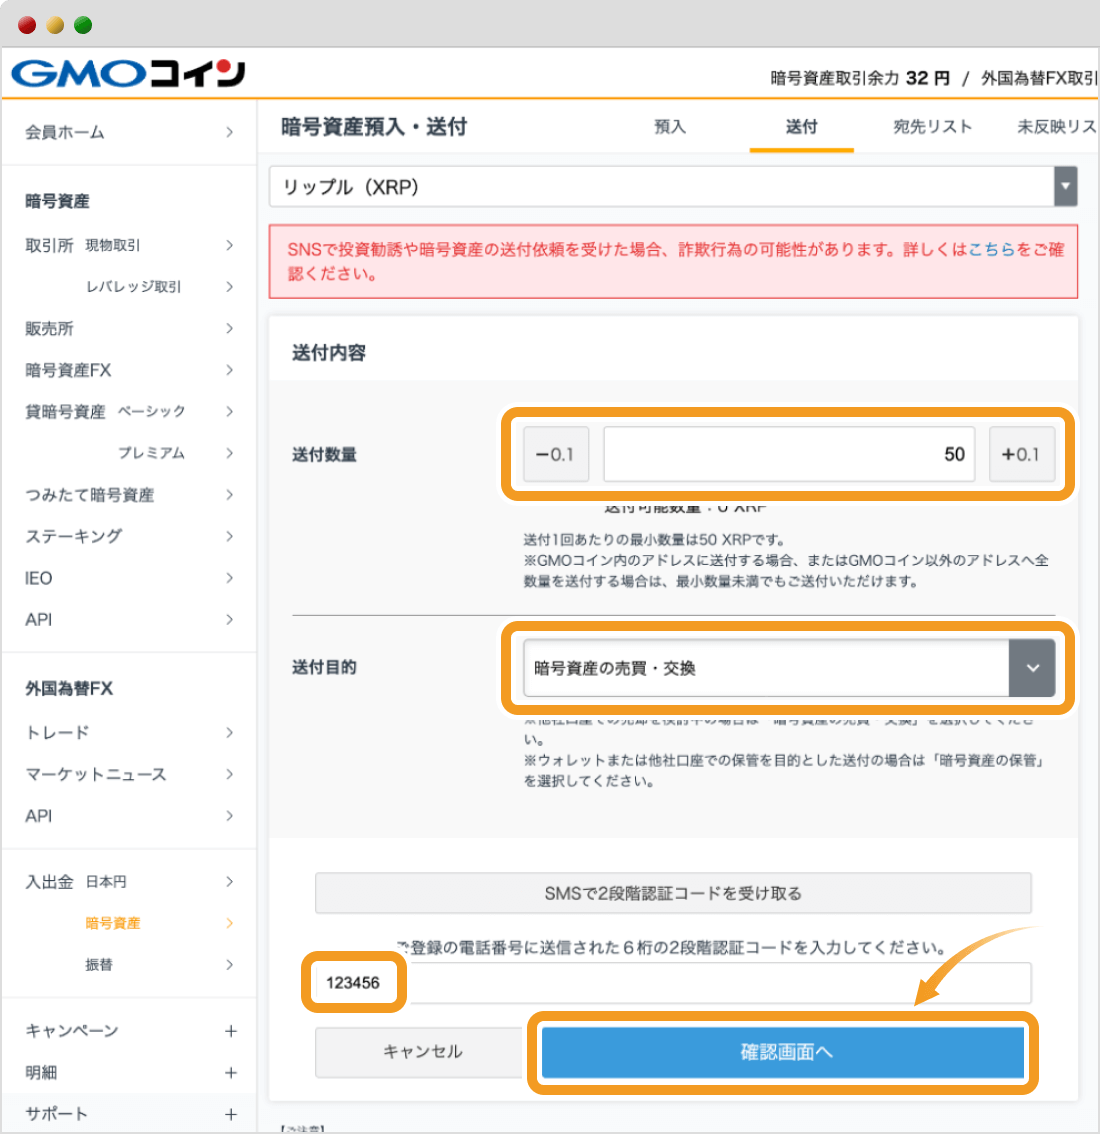Decrease amount with −0.1 button

(555, 454)
